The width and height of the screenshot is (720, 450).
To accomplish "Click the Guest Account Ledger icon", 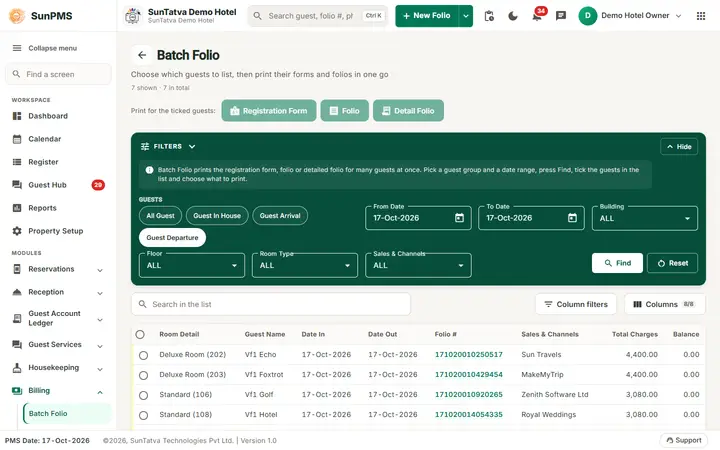I will coord(17,318).
